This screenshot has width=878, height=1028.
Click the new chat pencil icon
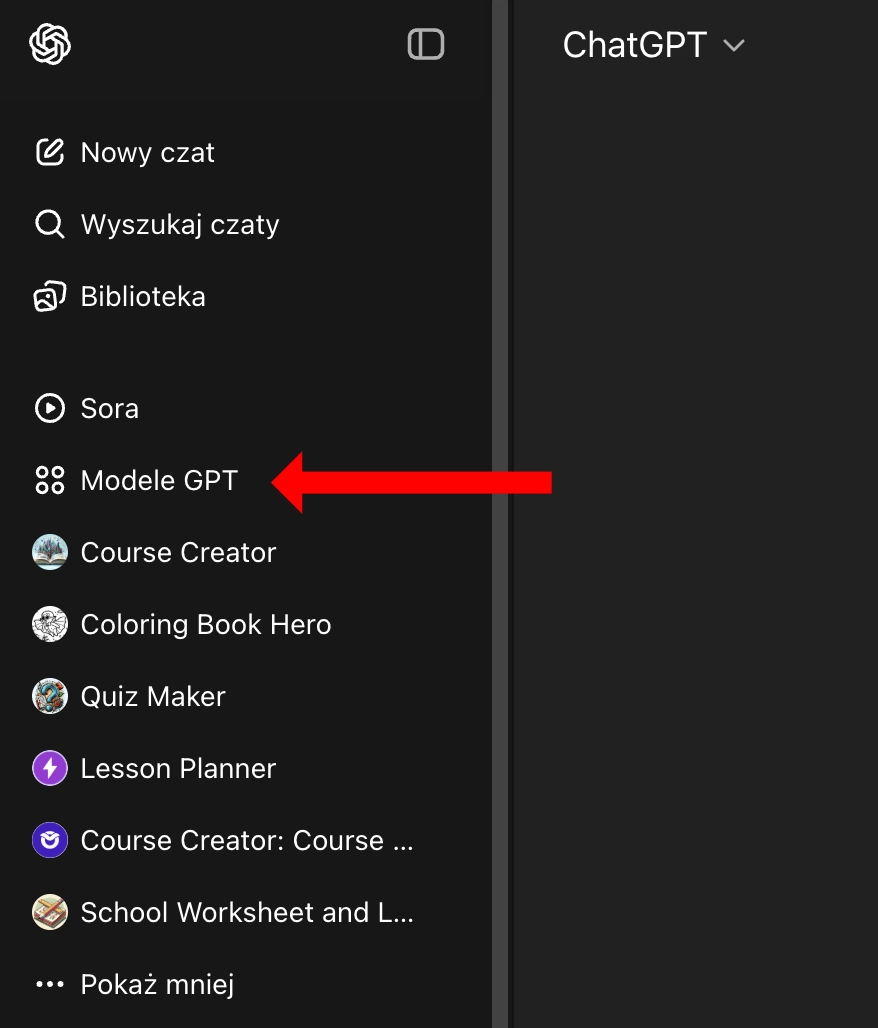coord(50,152)
